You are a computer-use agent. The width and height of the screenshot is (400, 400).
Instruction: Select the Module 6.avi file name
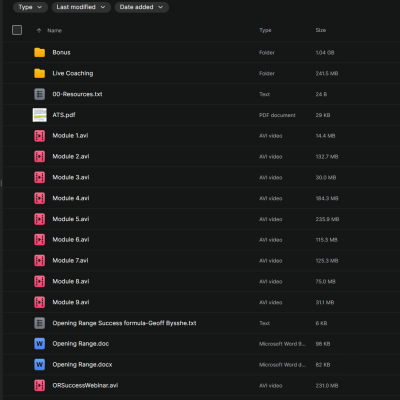(x=71, y=240)
